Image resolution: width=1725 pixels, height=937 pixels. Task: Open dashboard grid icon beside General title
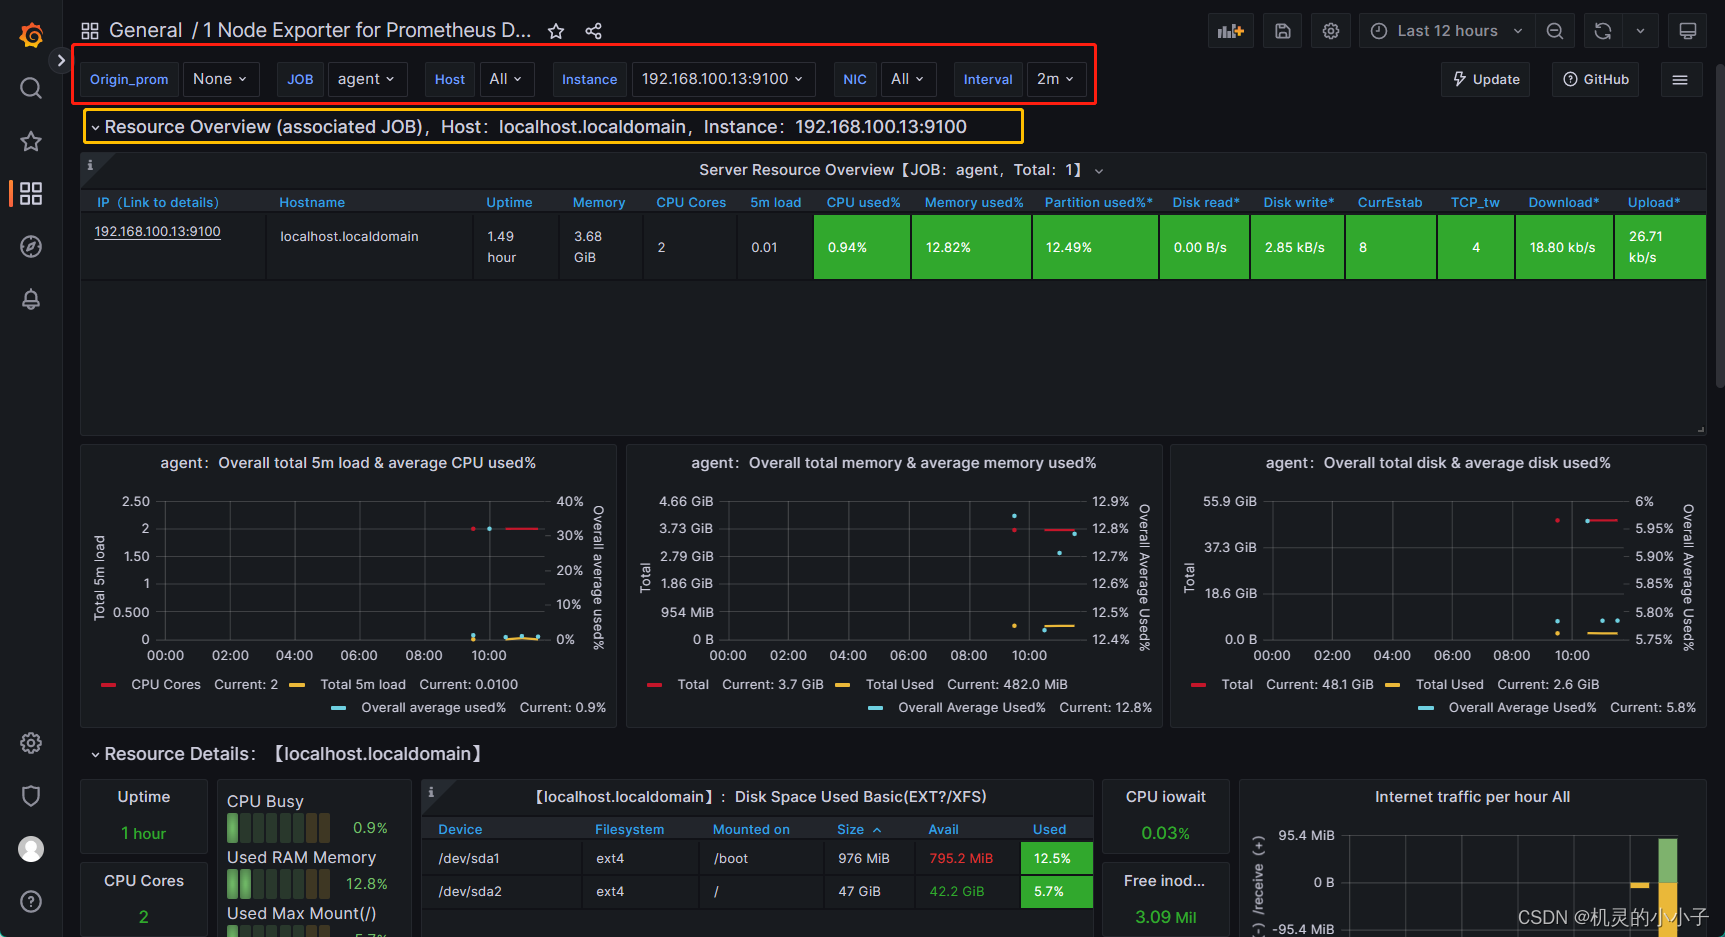point(90,31)
